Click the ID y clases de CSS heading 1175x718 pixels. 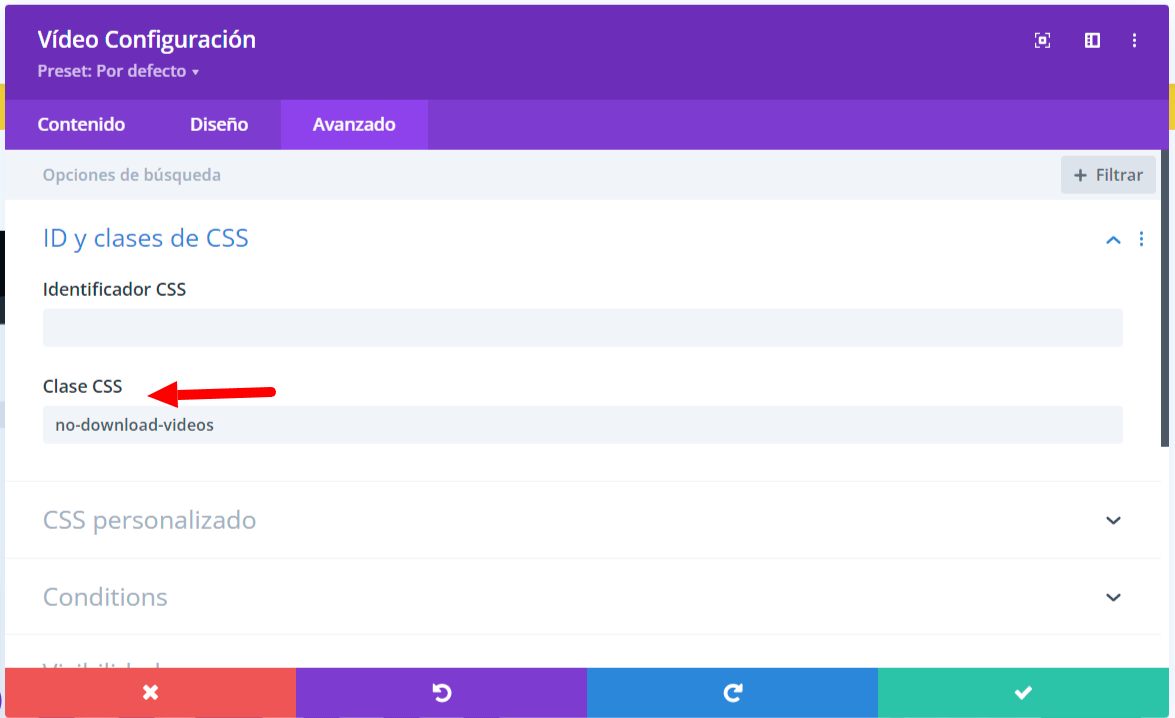point(145,238)
